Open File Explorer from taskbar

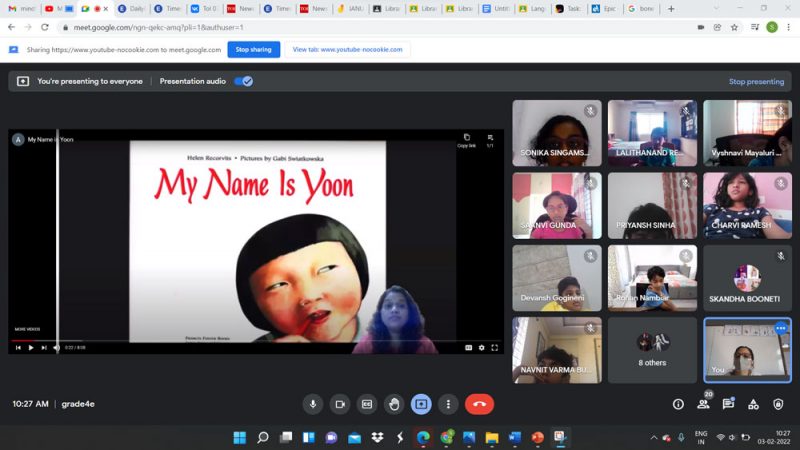tap(491, 437)
